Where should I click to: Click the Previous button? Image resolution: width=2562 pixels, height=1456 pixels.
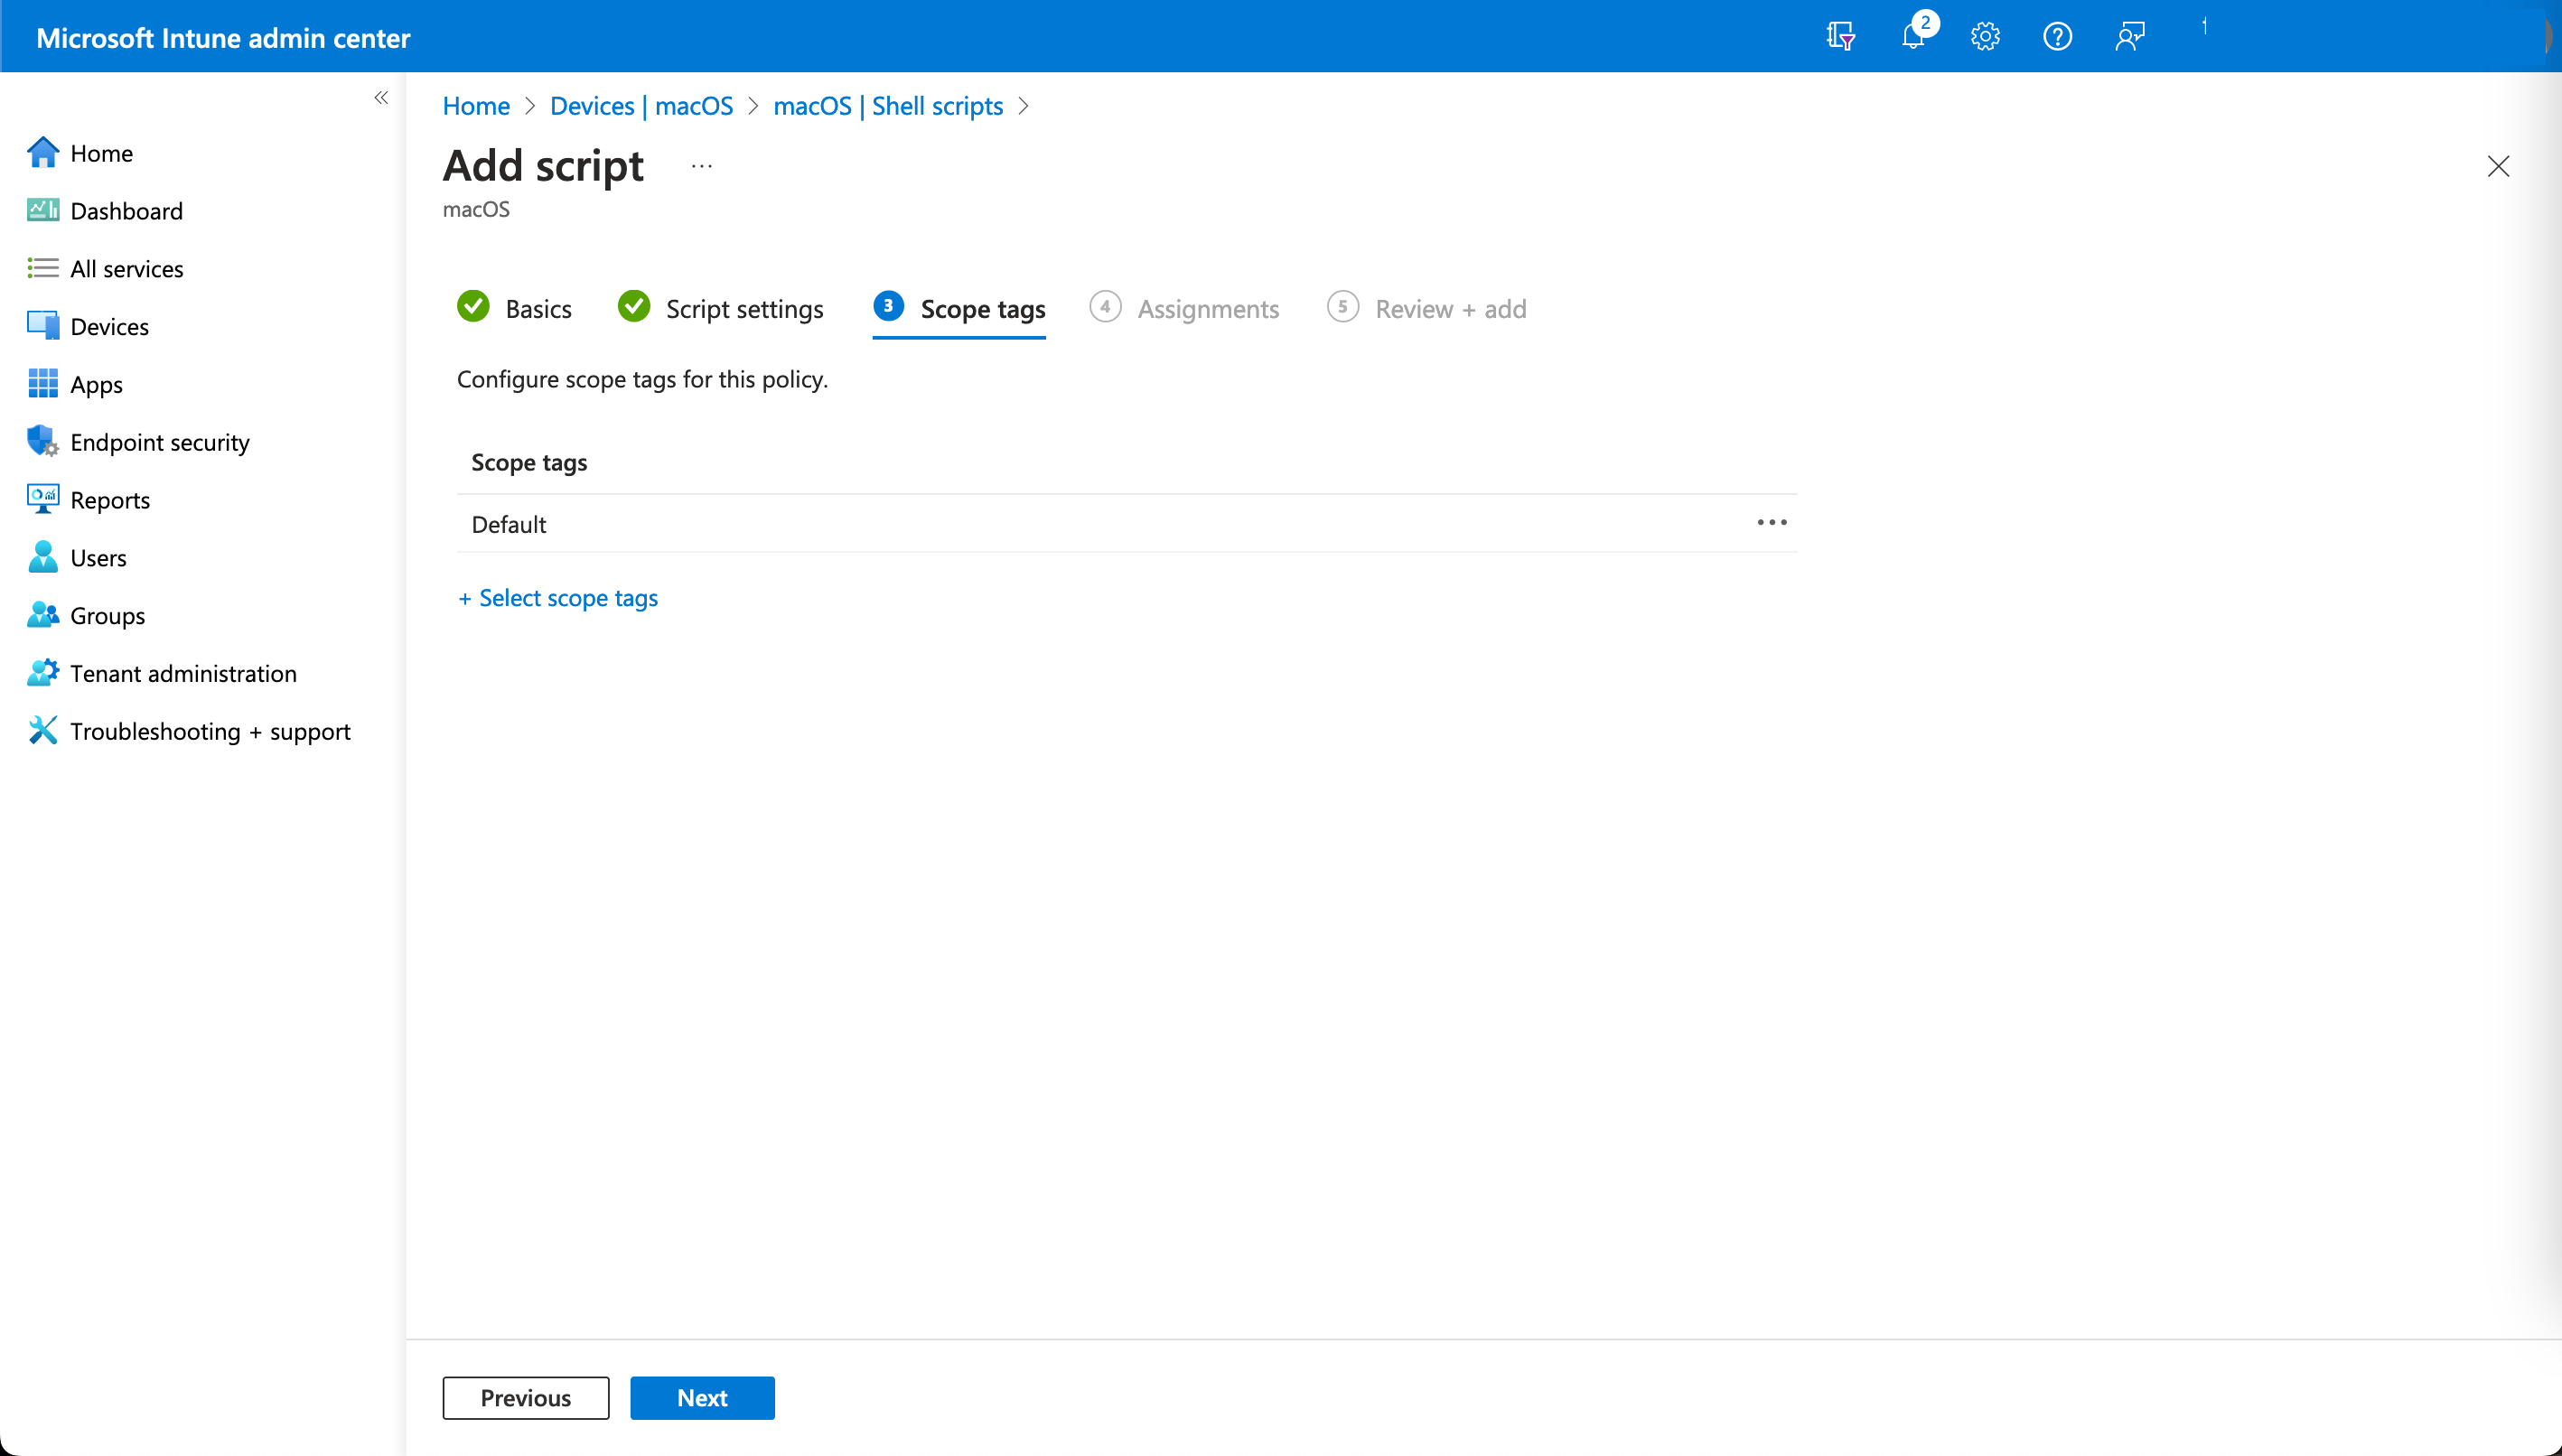coord(525,1398)
